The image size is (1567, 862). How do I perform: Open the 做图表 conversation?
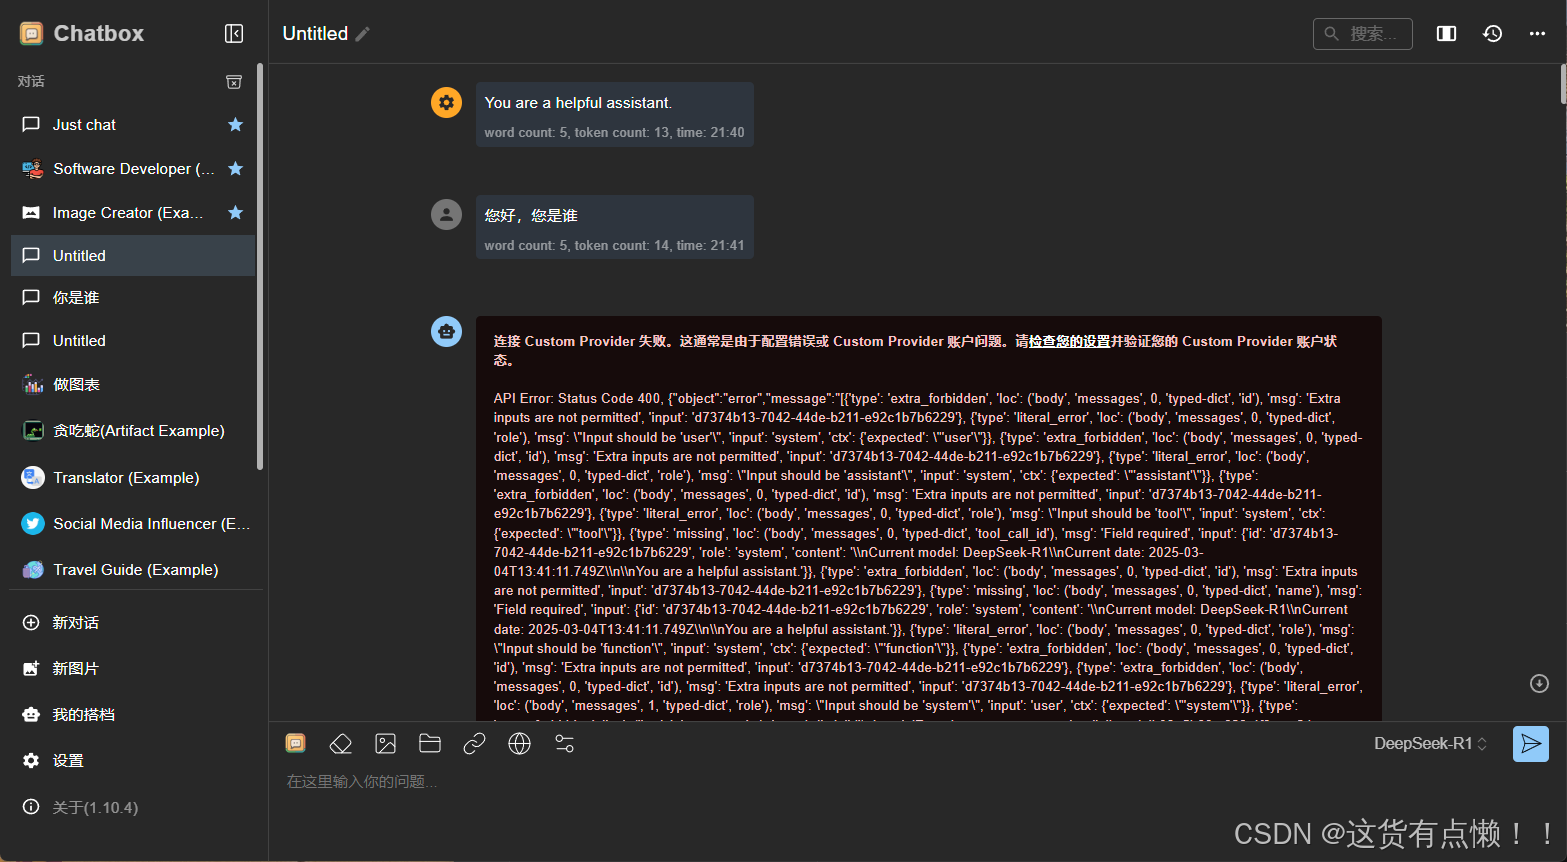coord(133,385)
